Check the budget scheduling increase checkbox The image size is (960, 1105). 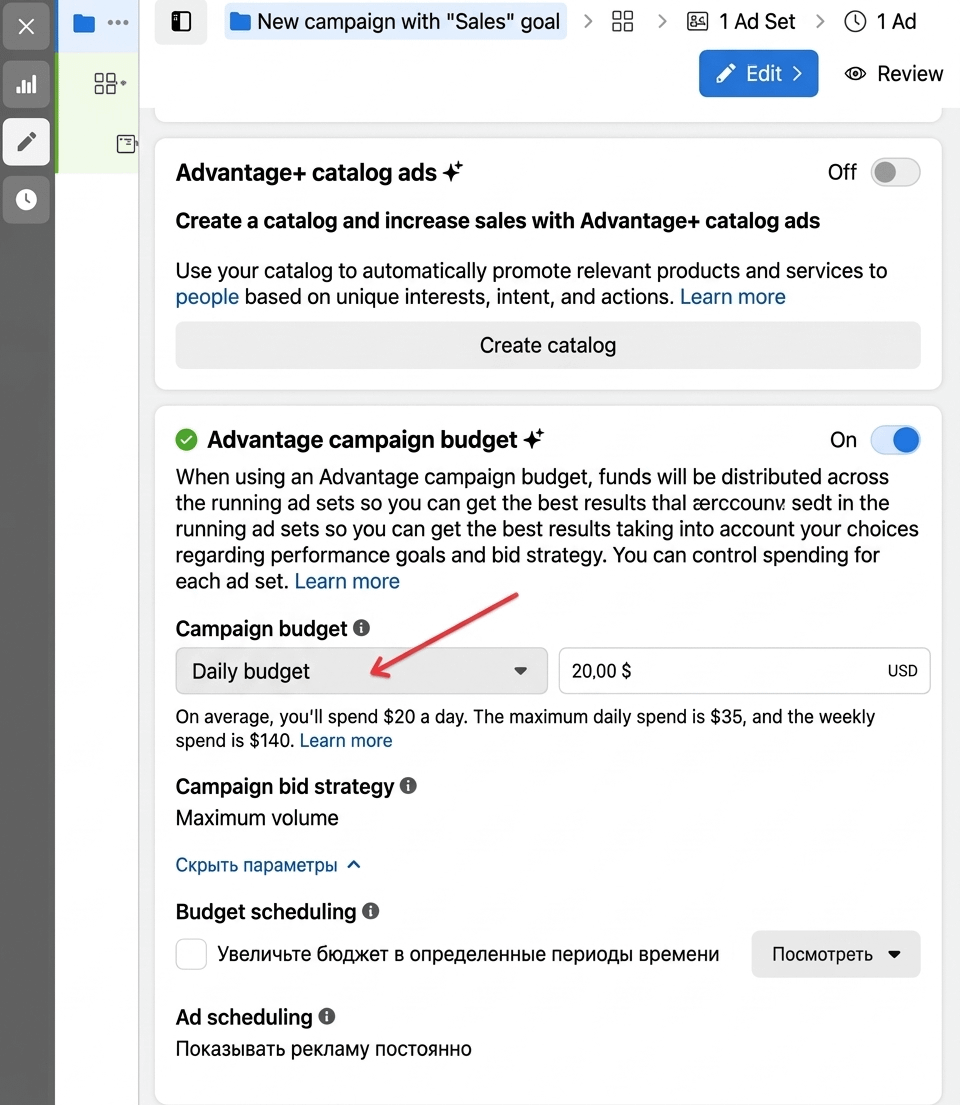191,954
